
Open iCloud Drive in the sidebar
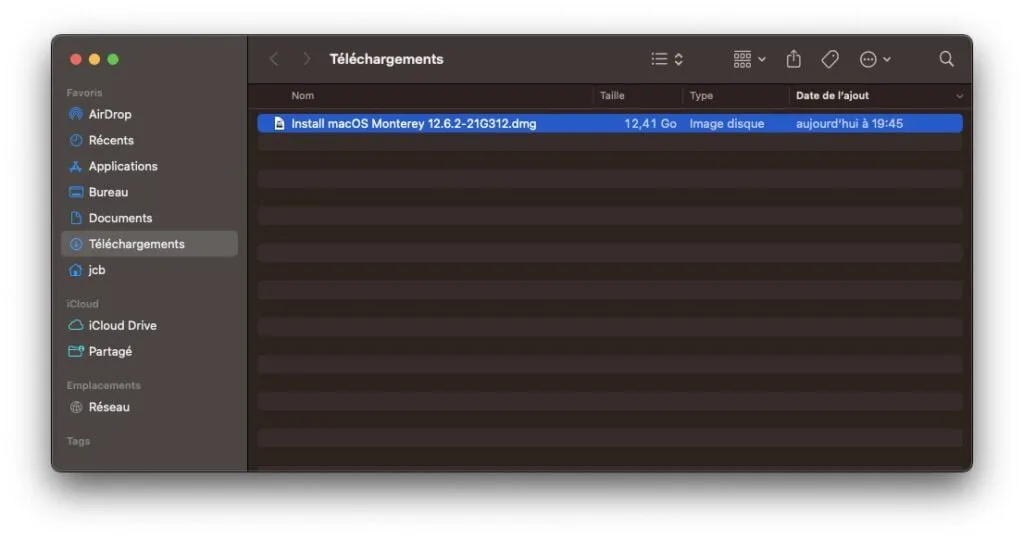tap(149, 325)
